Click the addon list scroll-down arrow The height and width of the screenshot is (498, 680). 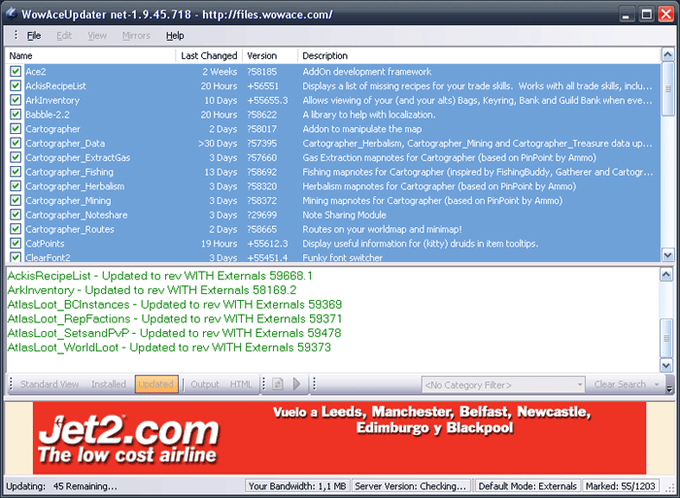click(x=667, y=255)
